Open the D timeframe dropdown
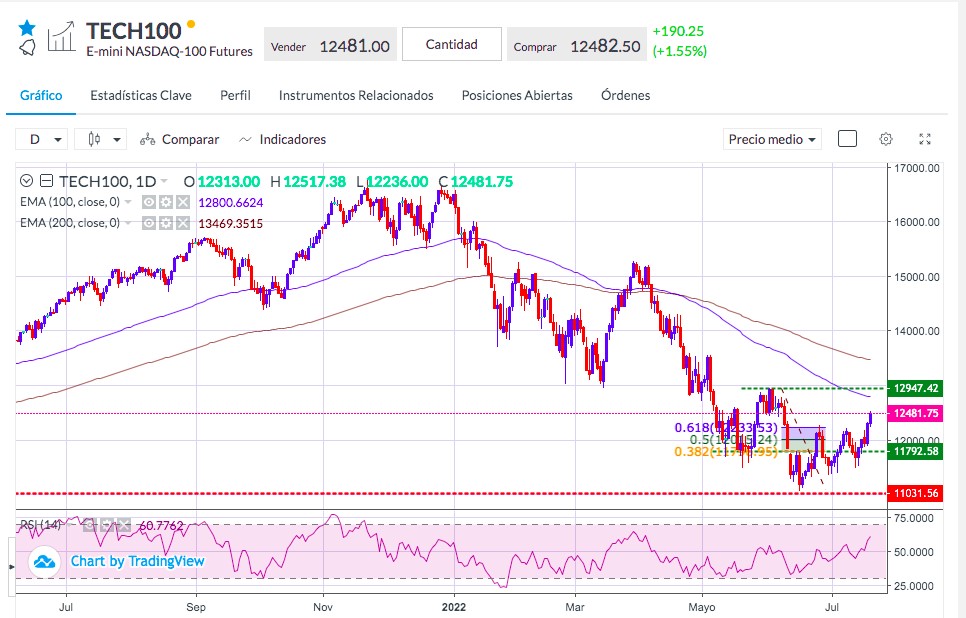The image size is (966, 618). (41, 139)
